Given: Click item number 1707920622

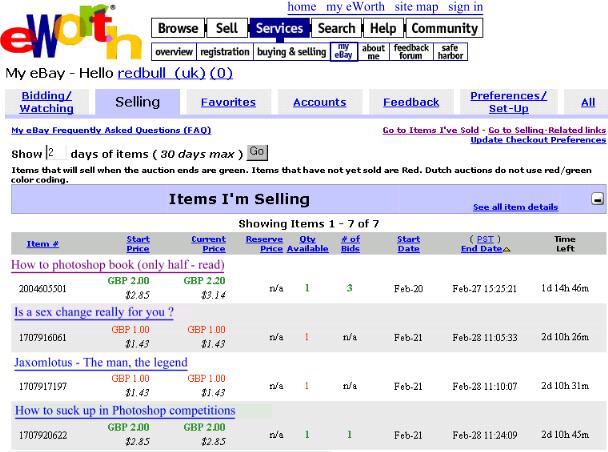Looking at the screenshot, I should click(x=43, y=435).
